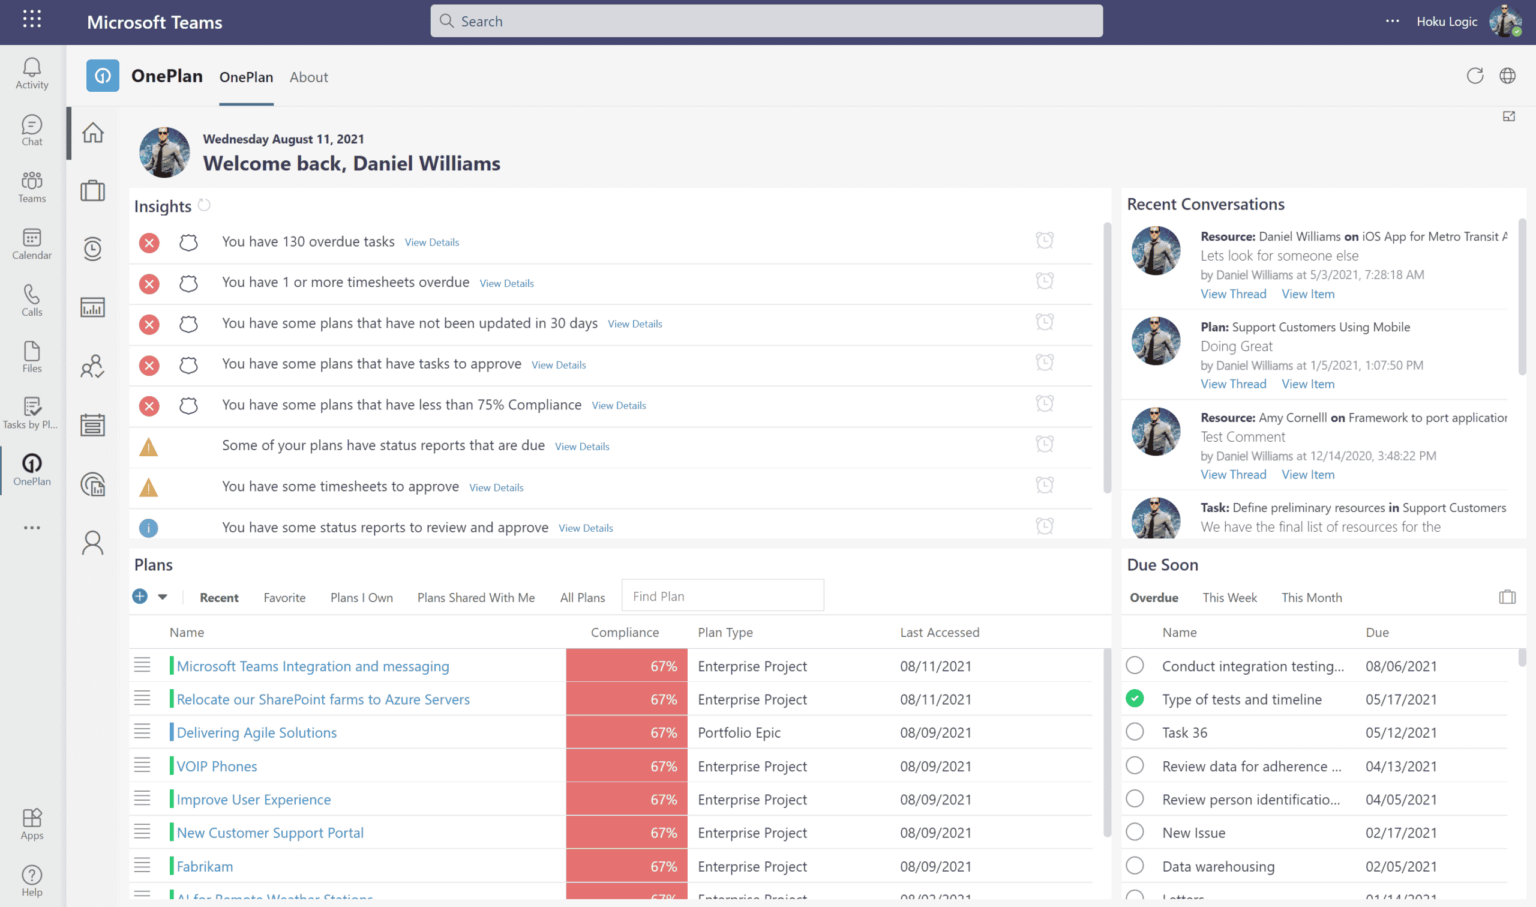Viewport: 1536px width, 907px height.
Task: Open the Teams app launcher grid
Action: tap(32, 19)
